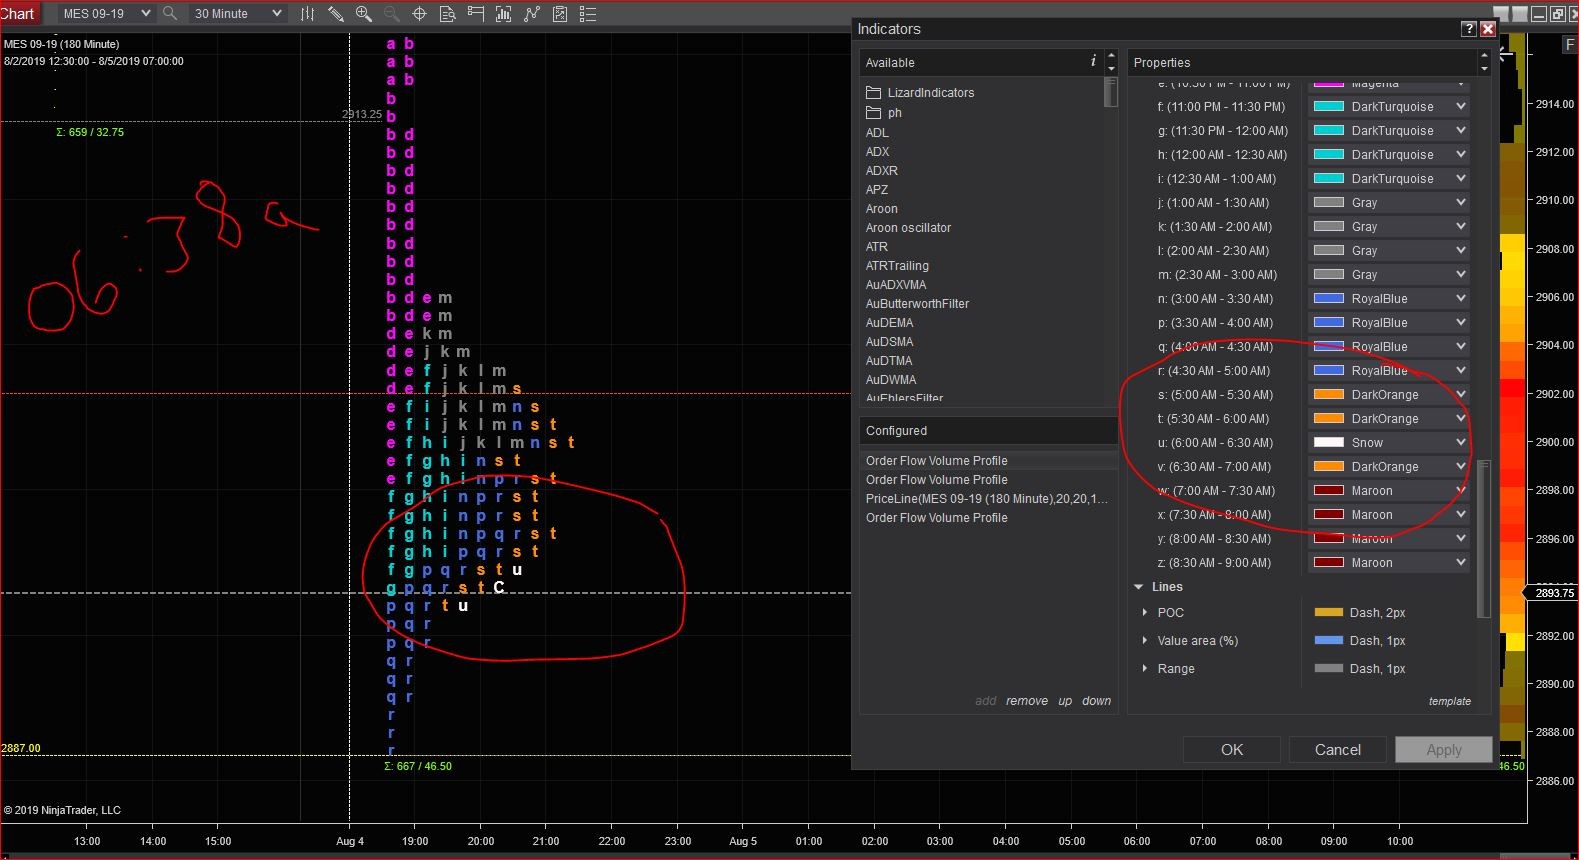
Task: Select the AuDWMA indicator
Action: (x=891, y=380)
